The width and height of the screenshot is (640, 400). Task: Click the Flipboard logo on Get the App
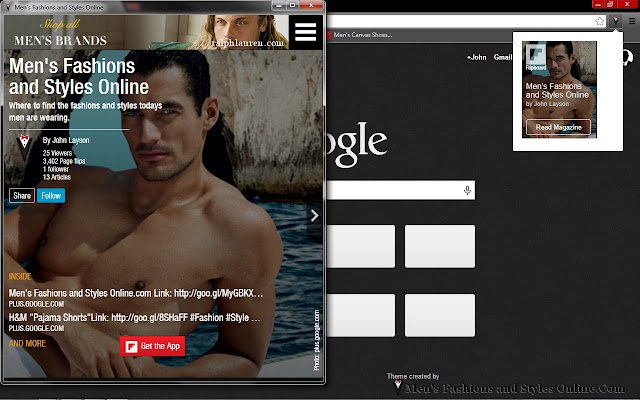[x=131, y=347]
